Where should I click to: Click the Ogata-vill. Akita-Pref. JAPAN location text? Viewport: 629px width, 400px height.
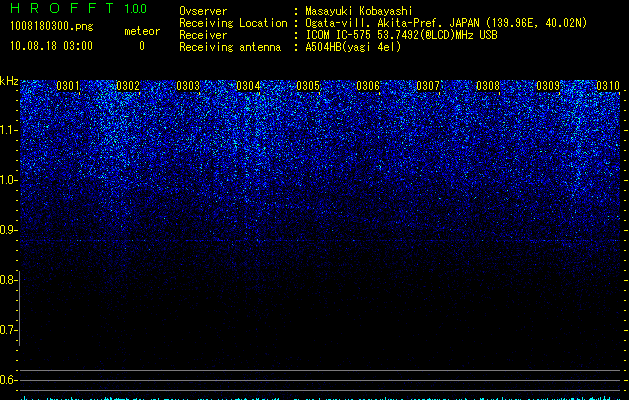click(393, 23)
